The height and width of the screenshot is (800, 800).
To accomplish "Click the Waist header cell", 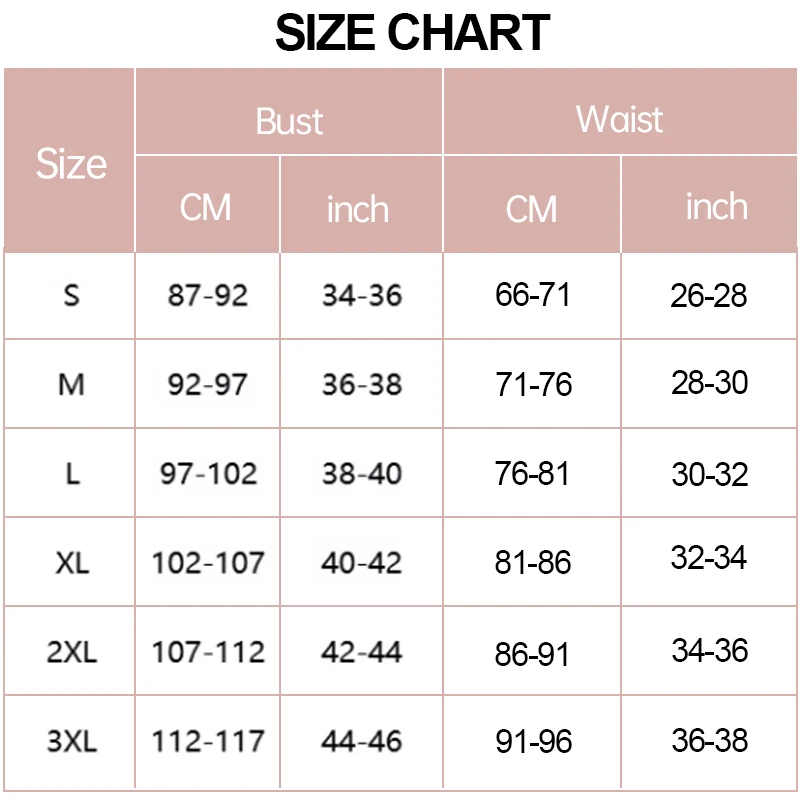I will pos(620,119).
